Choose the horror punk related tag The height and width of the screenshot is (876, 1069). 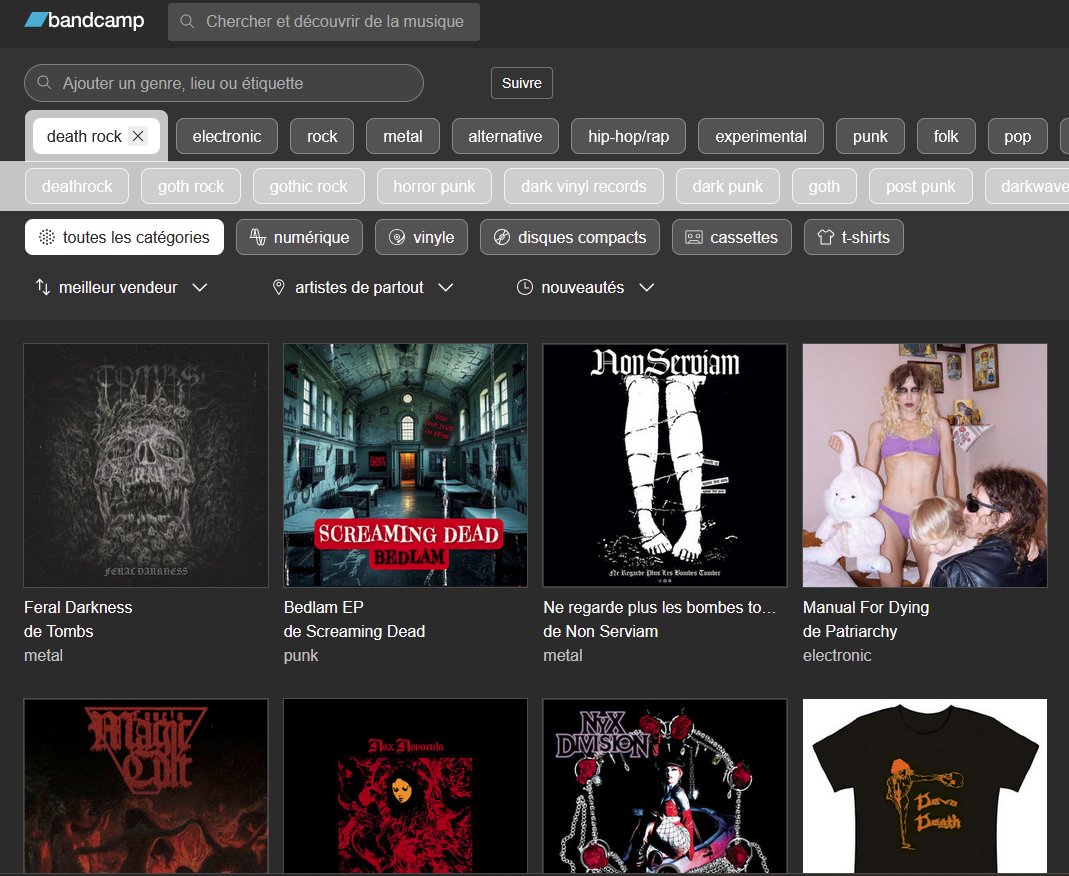tap(434, 186)
